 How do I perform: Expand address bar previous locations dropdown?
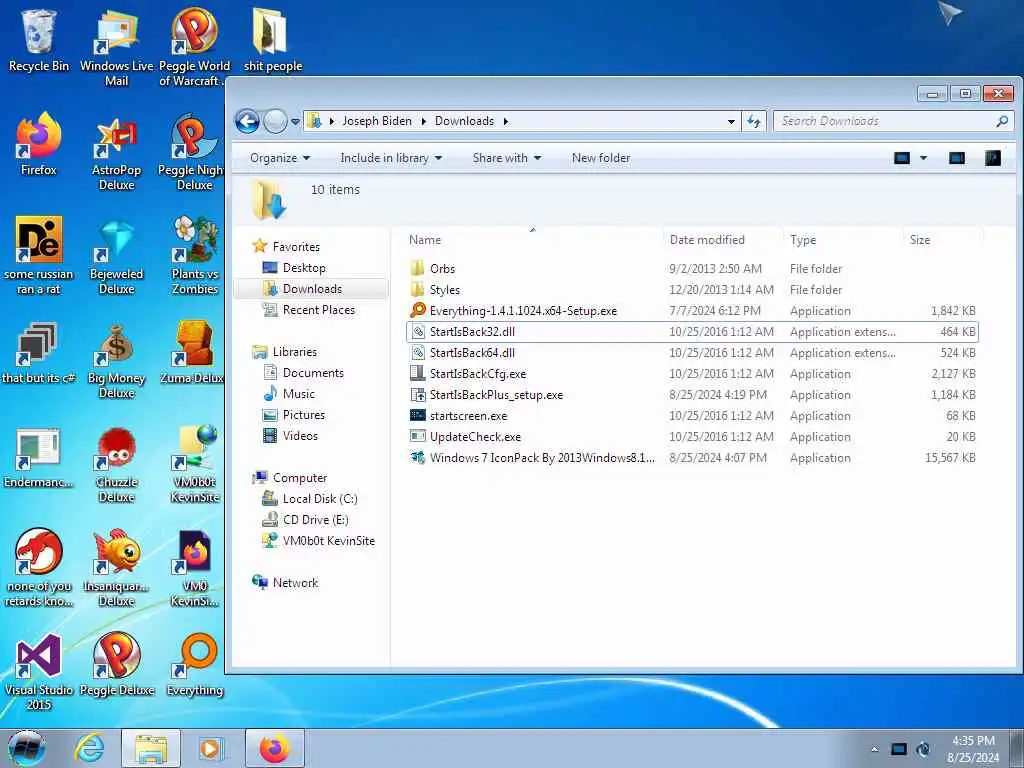click(731, 121)
